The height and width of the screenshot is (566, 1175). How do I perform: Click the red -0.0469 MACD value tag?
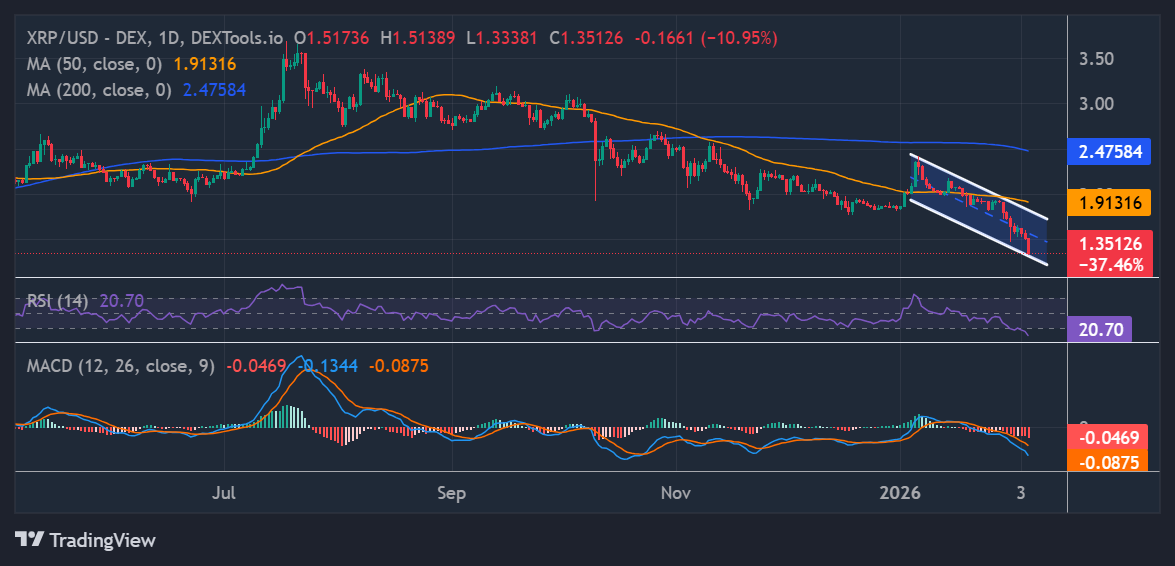coord(1108,437)
